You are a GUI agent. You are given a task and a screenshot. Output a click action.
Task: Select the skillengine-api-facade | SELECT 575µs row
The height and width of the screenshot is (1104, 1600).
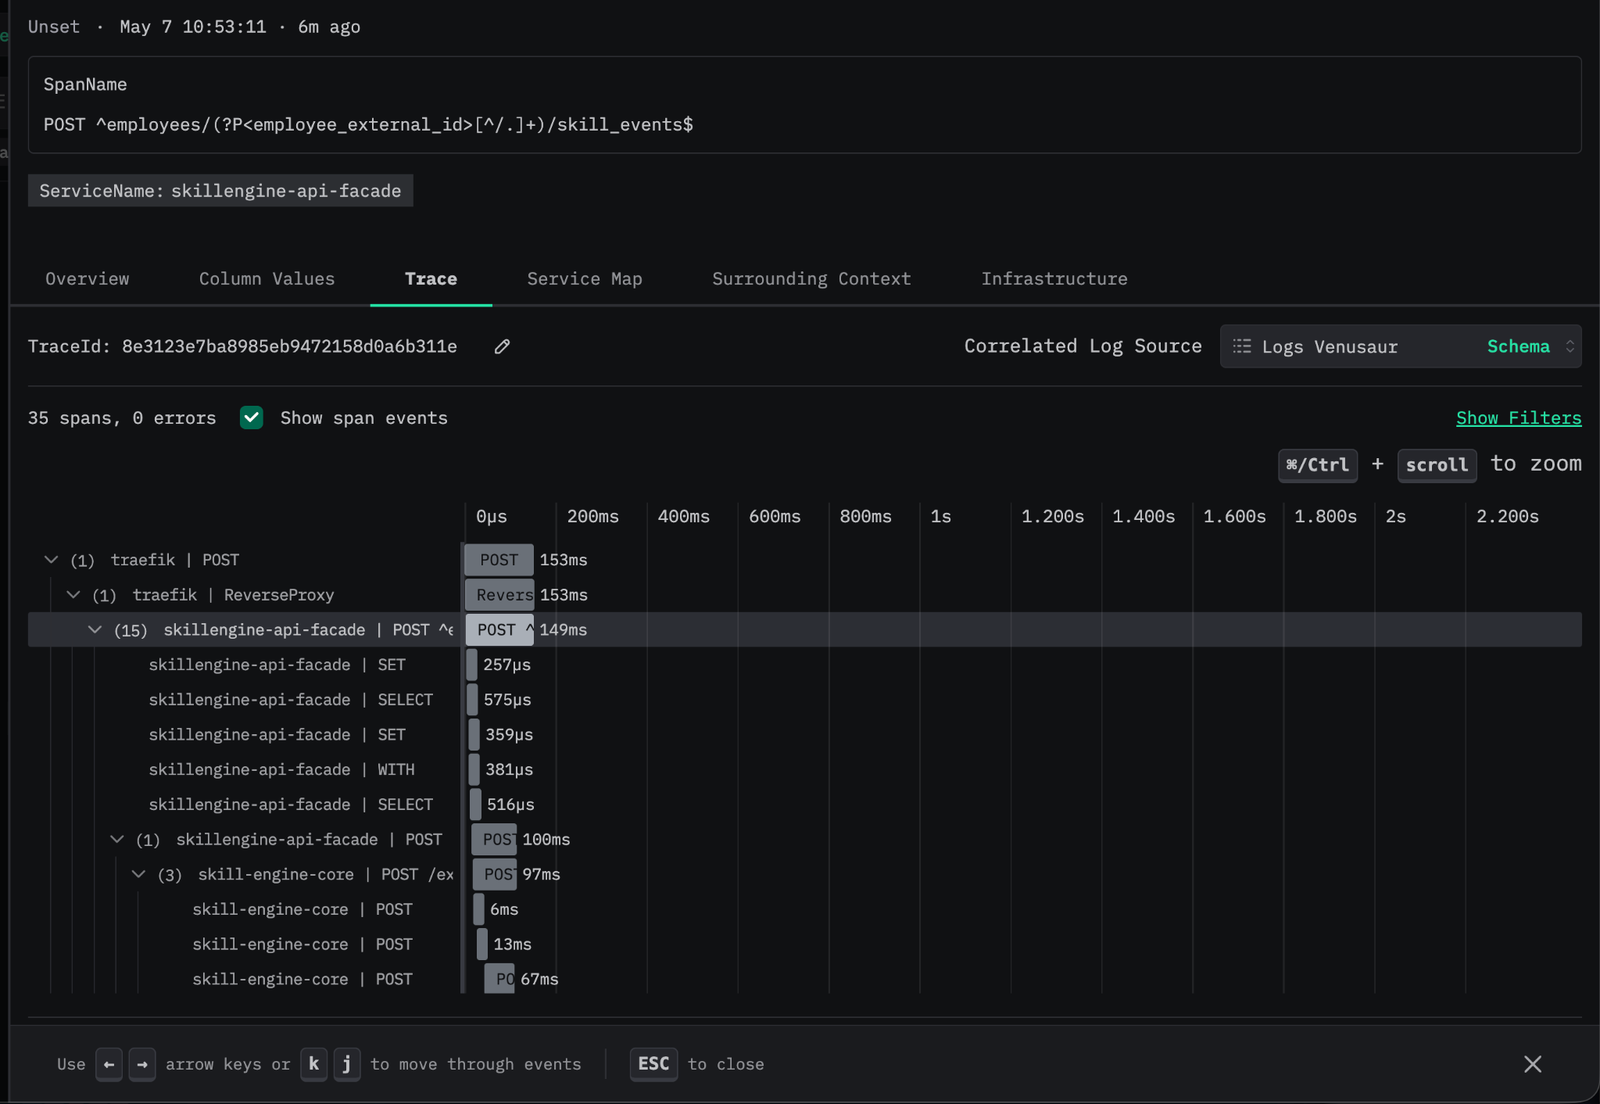coord(805,700)
